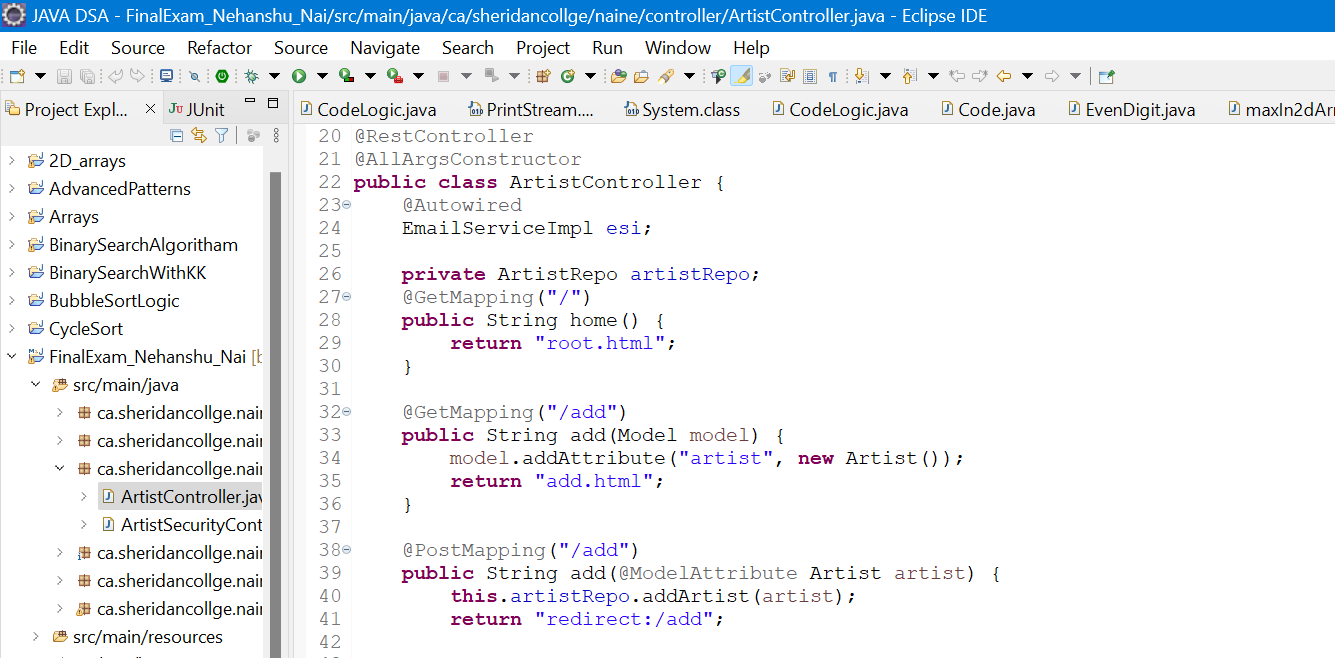Close the Project Explorer view
This screenshot has width=1335, height=658.
coord(151,109)
